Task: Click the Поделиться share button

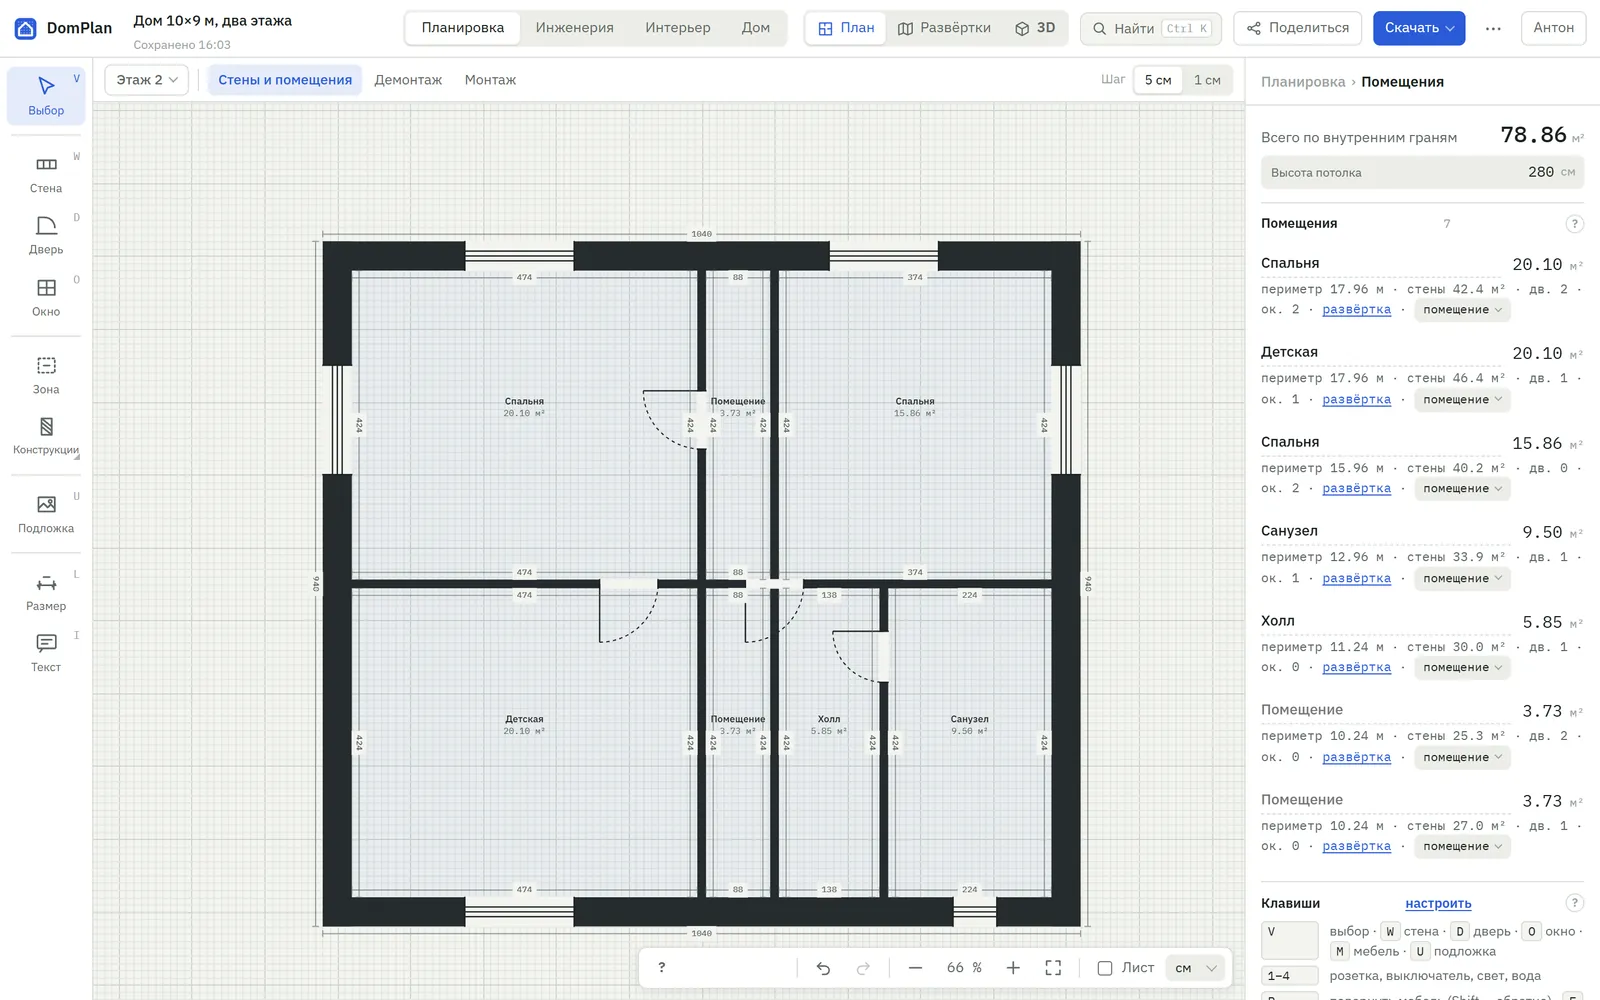Action: point(1298,28)
